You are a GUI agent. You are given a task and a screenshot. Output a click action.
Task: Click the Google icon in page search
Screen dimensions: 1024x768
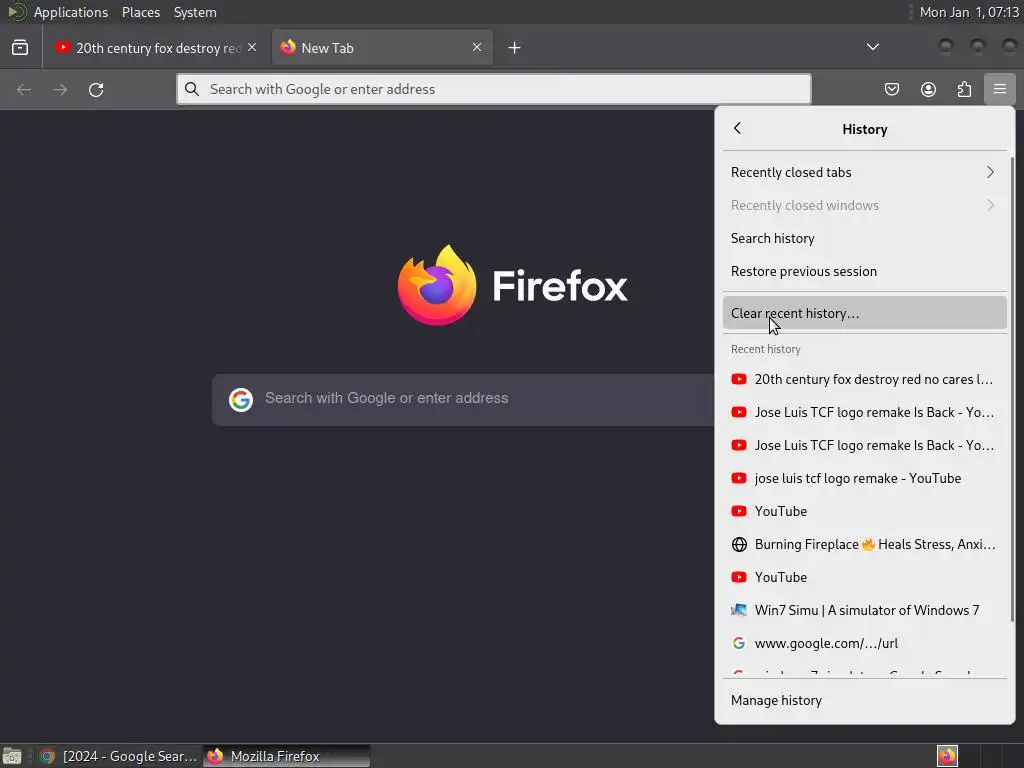[241, 400]
